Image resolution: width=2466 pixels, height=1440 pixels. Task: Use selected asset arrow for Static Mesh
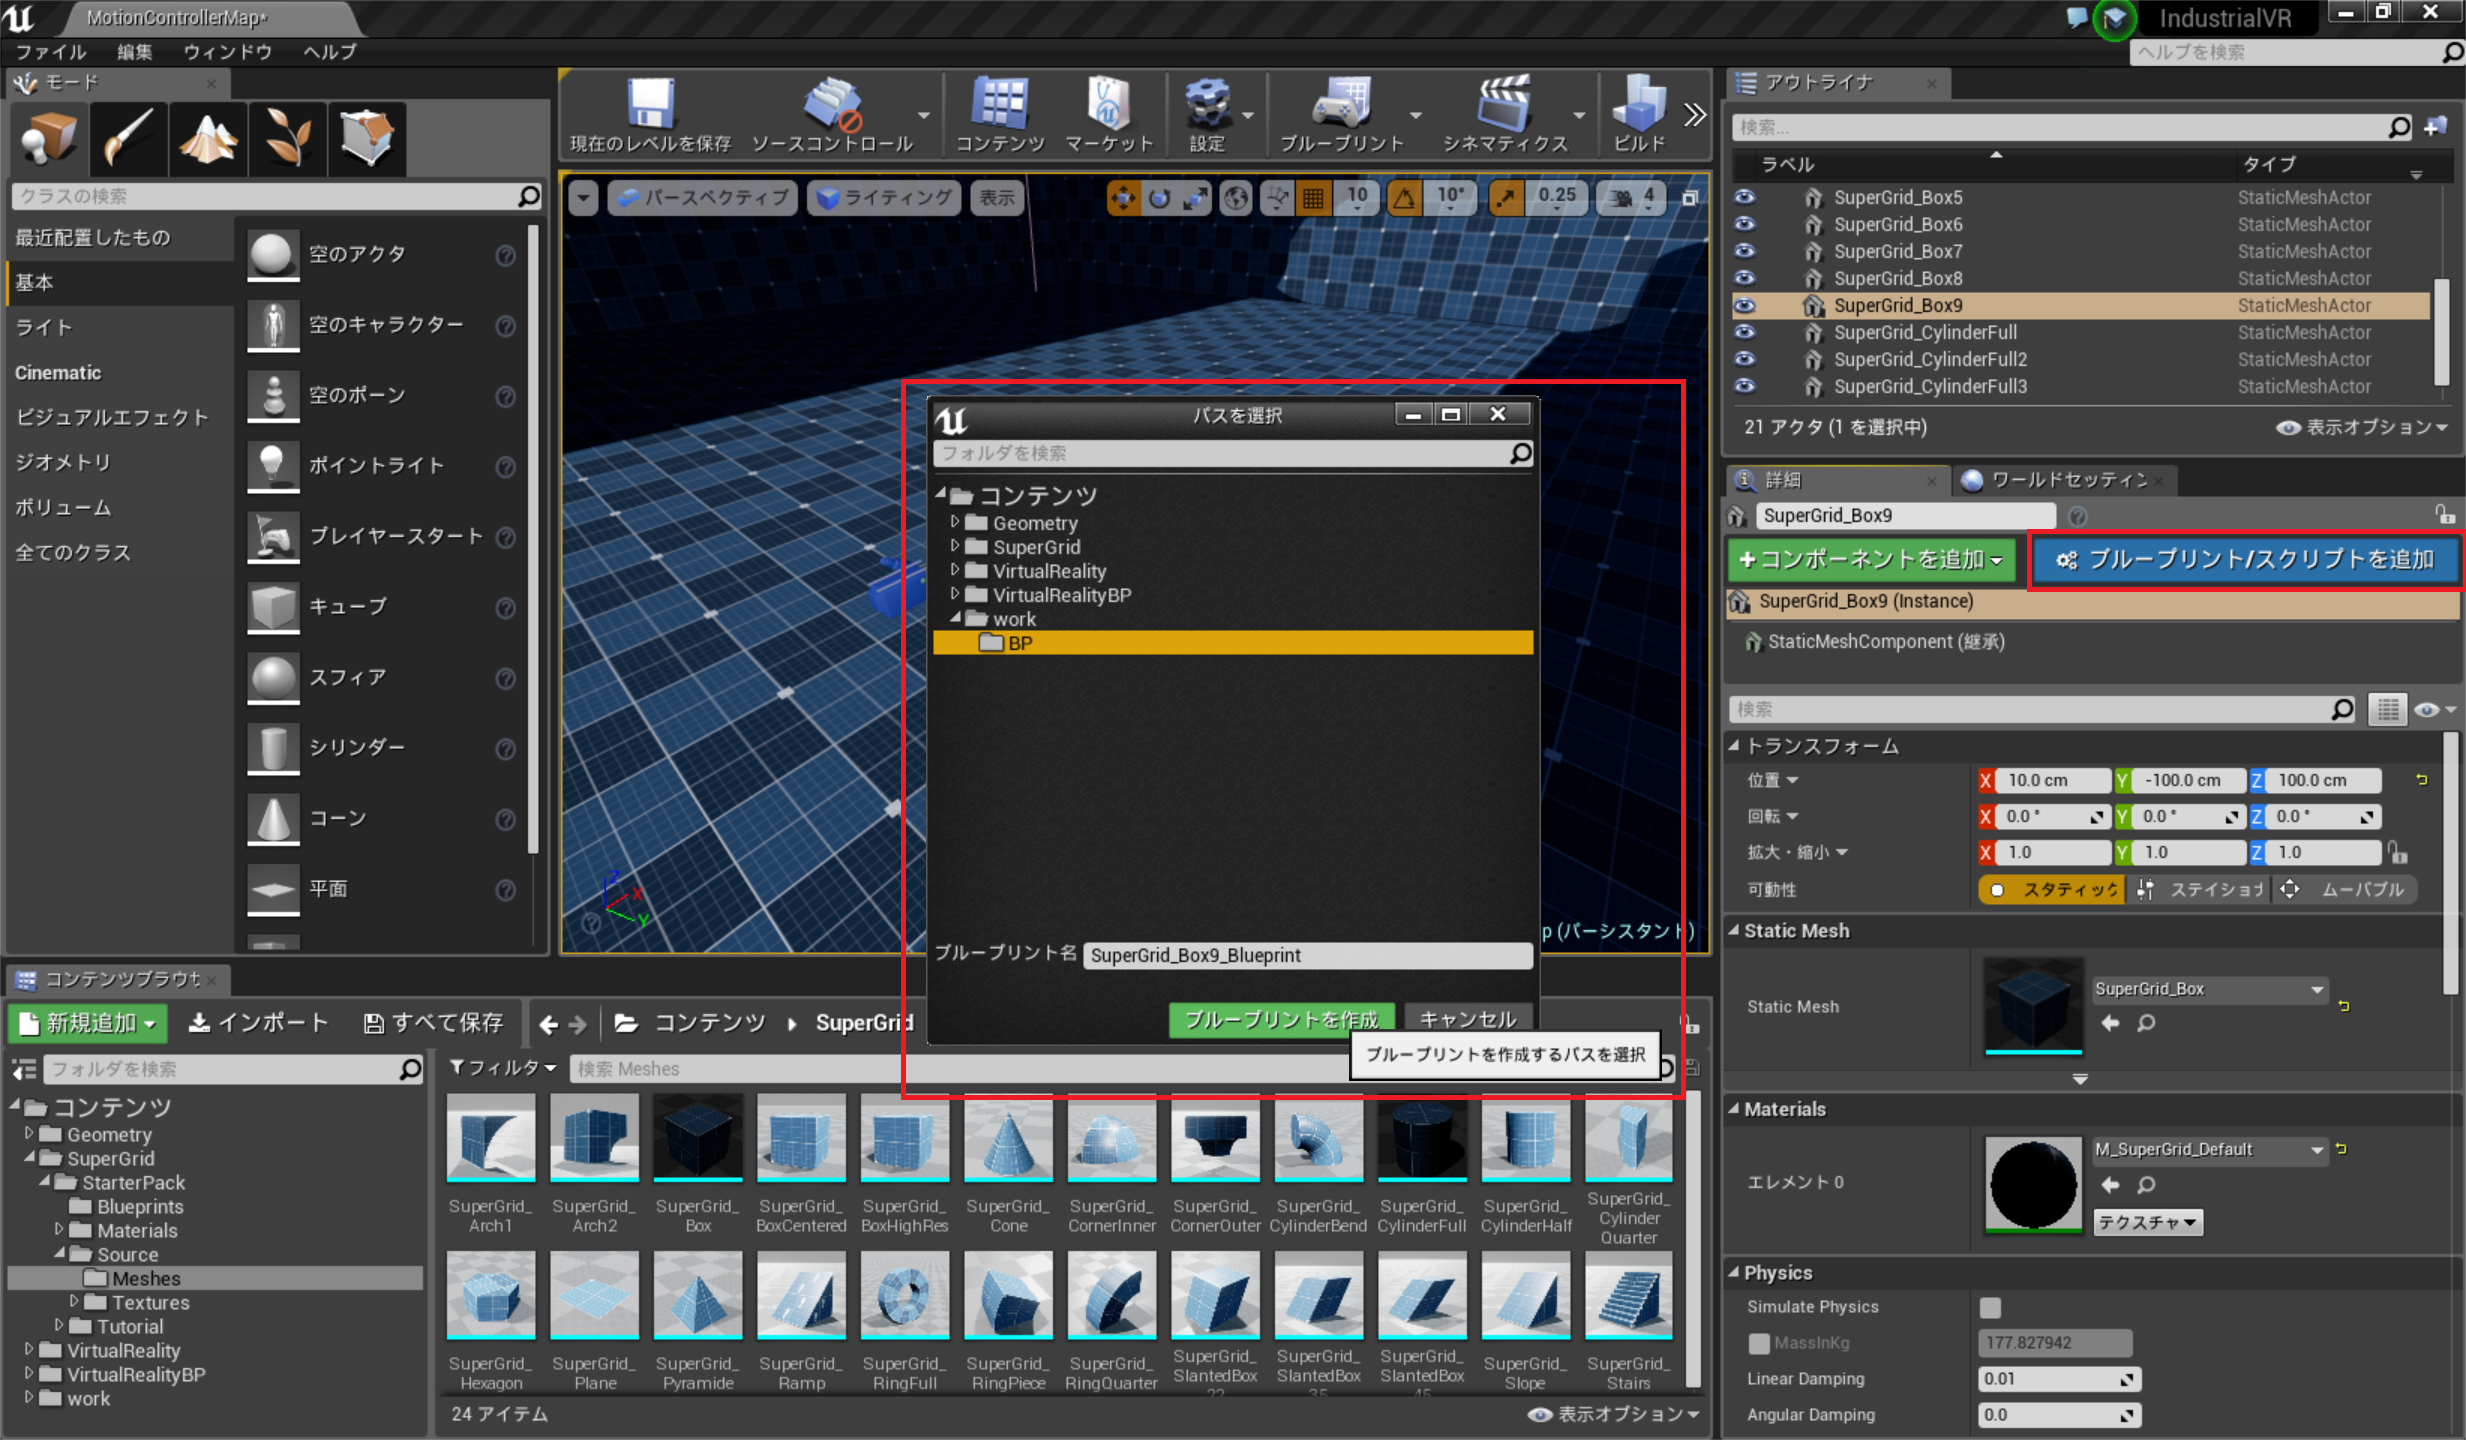(x=2110, y=1023)
